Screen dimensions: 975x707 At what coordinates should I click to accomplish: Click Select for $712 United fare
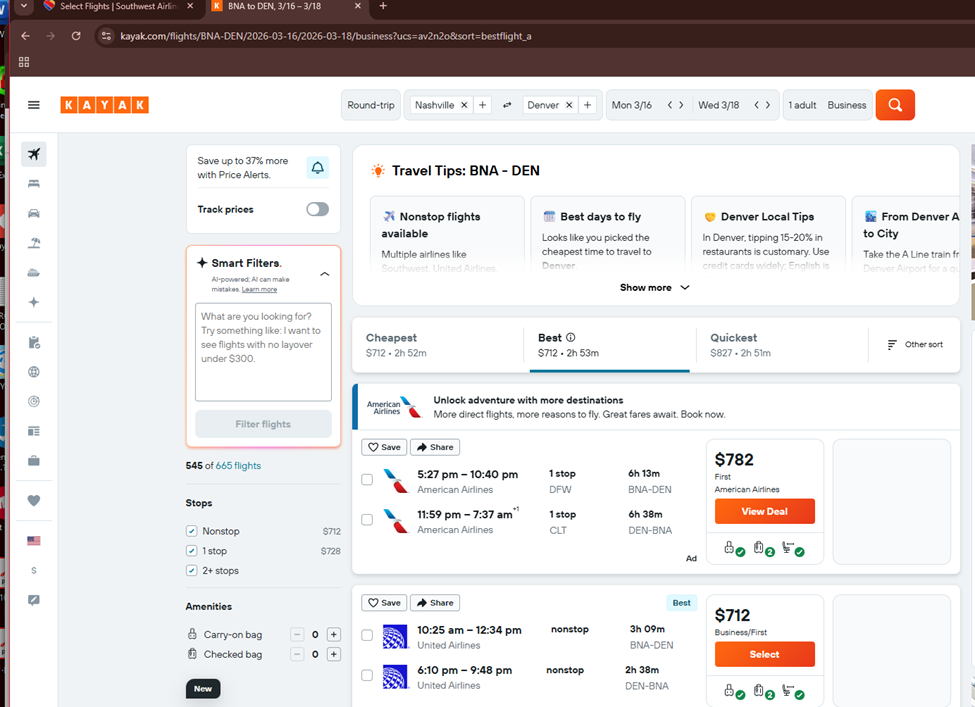point(764,654)
